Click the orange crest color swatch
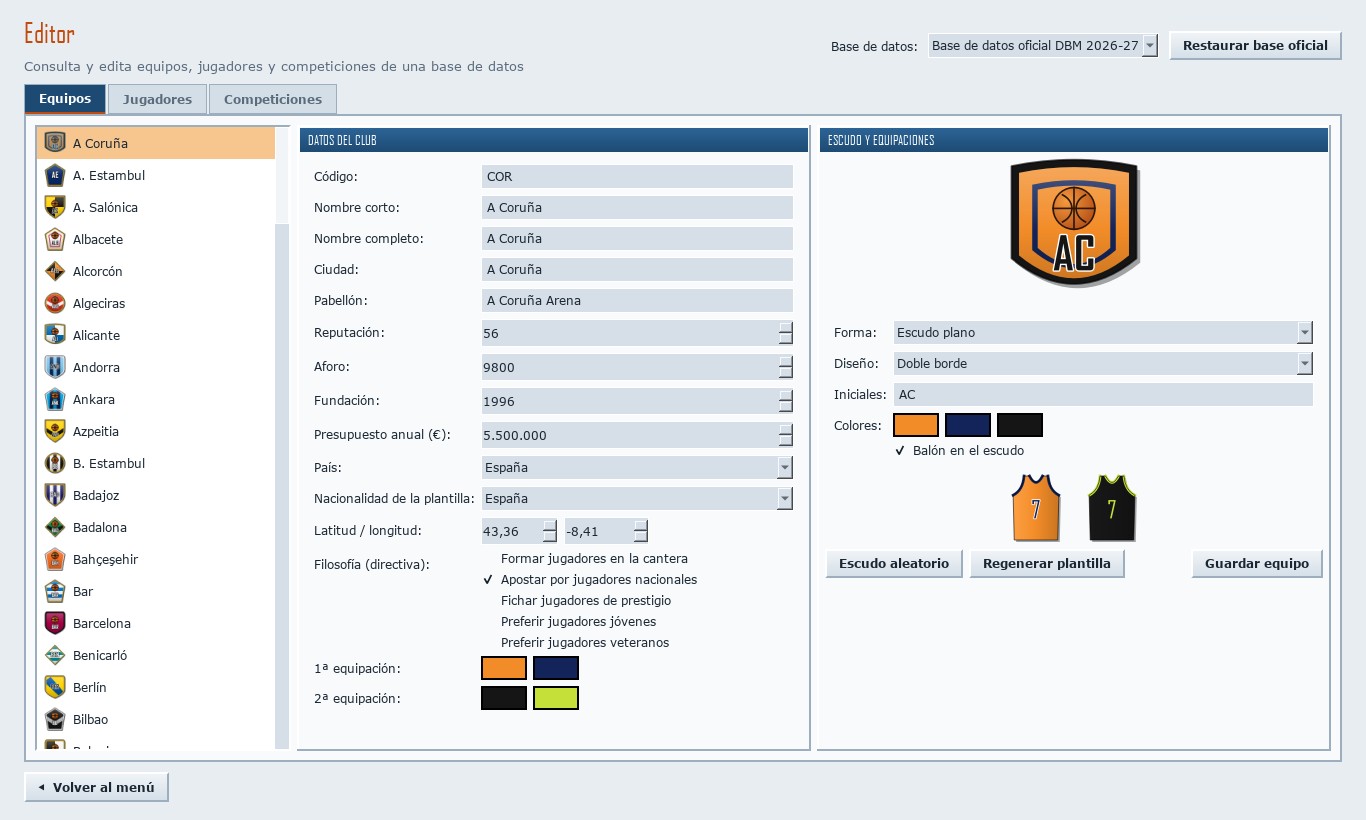The image size is (1366, 820). coord(916,425)
